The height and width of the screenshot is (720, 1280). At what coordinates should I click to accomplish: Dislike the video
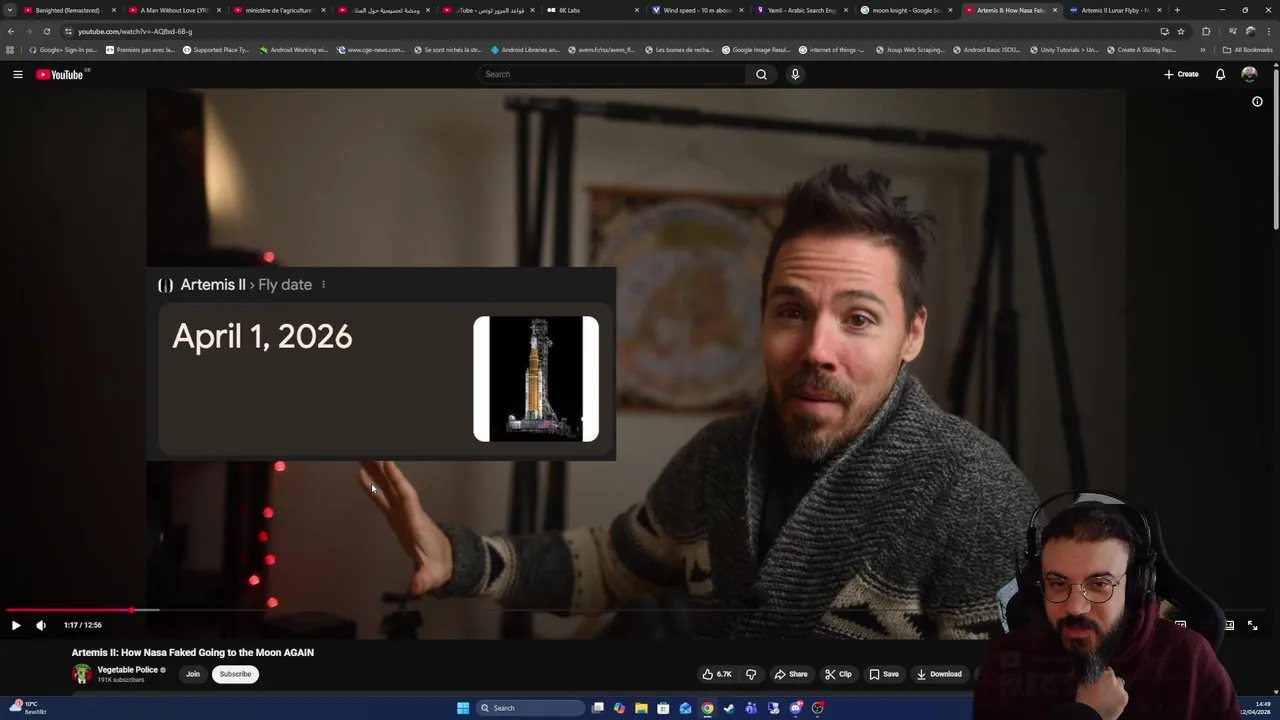751,674
